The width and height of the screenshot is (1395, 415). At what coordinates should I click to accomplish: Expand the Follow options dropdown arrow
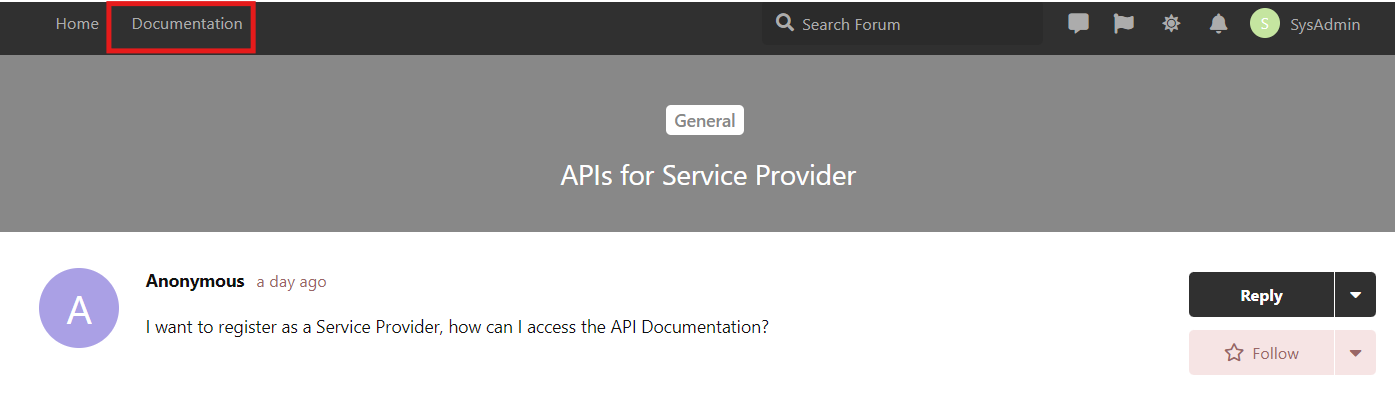[1355, 353]
